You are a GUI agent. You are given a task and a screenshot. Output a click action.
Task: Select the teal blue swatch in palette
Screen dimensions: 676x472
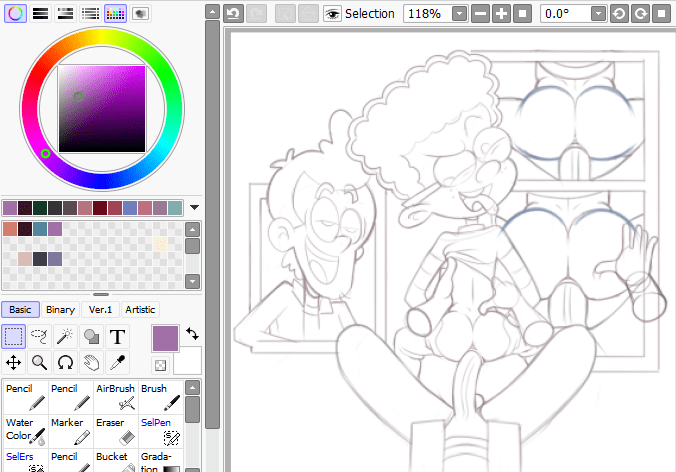point(40,229)
